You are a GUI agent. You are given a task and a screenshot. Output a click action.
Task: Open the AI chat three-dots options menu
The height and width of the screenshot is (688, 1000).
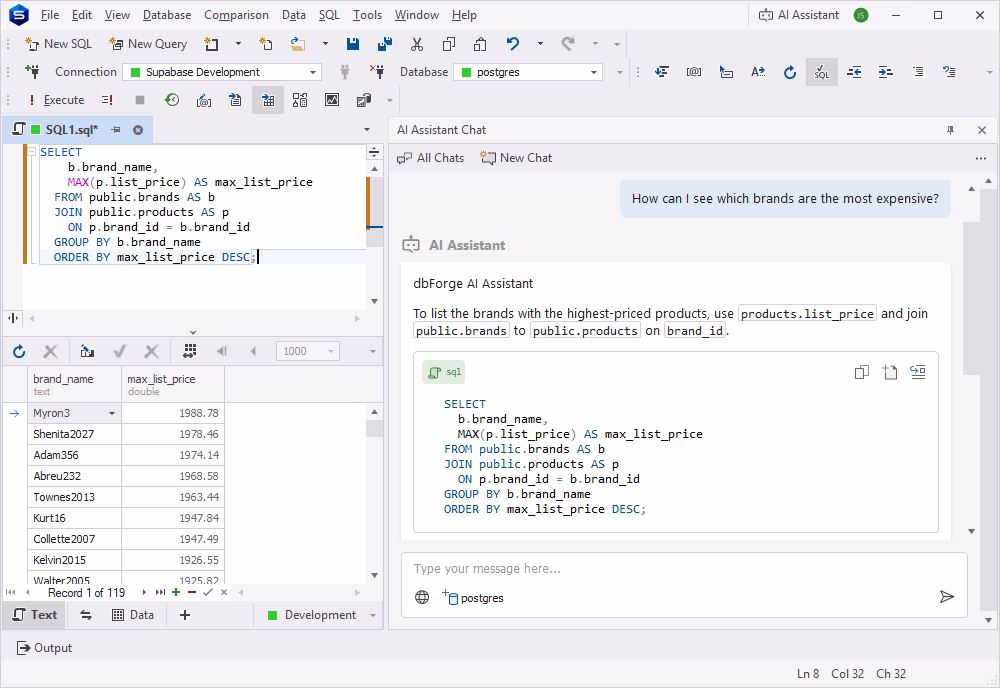click(981, 158)
